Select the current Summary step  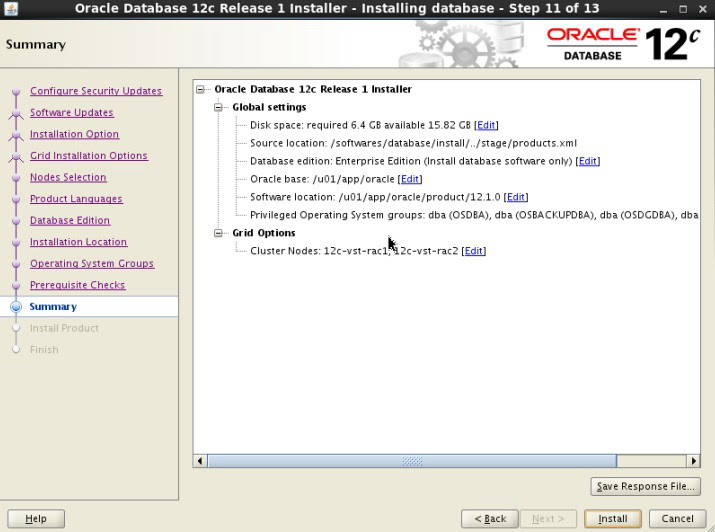click(x=53, y=307)
